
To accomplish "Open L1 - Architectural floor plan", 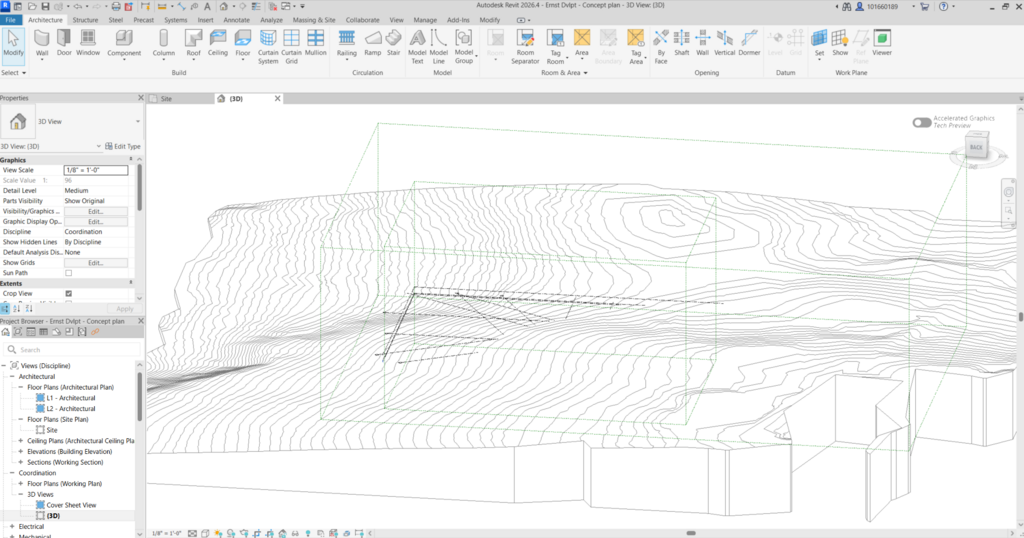I will pyautogui.click(x=71, y=398).
